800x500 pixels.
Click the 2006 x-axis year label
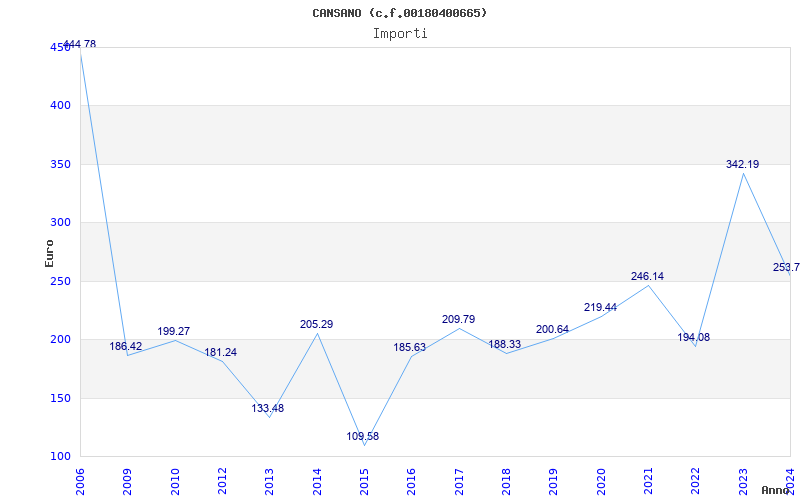click(x=81, y=481)
